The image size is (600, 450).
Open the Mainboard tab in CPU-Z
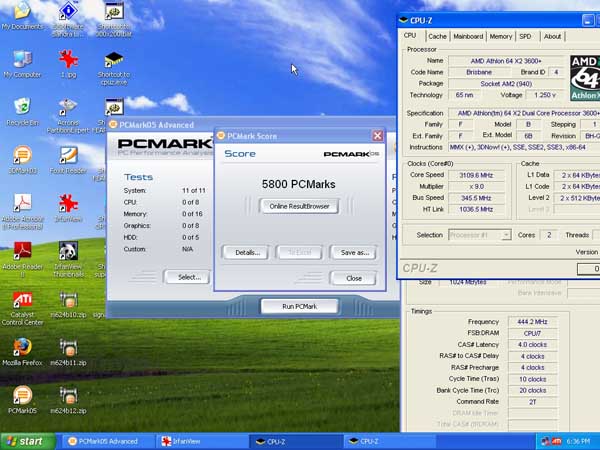468,36
